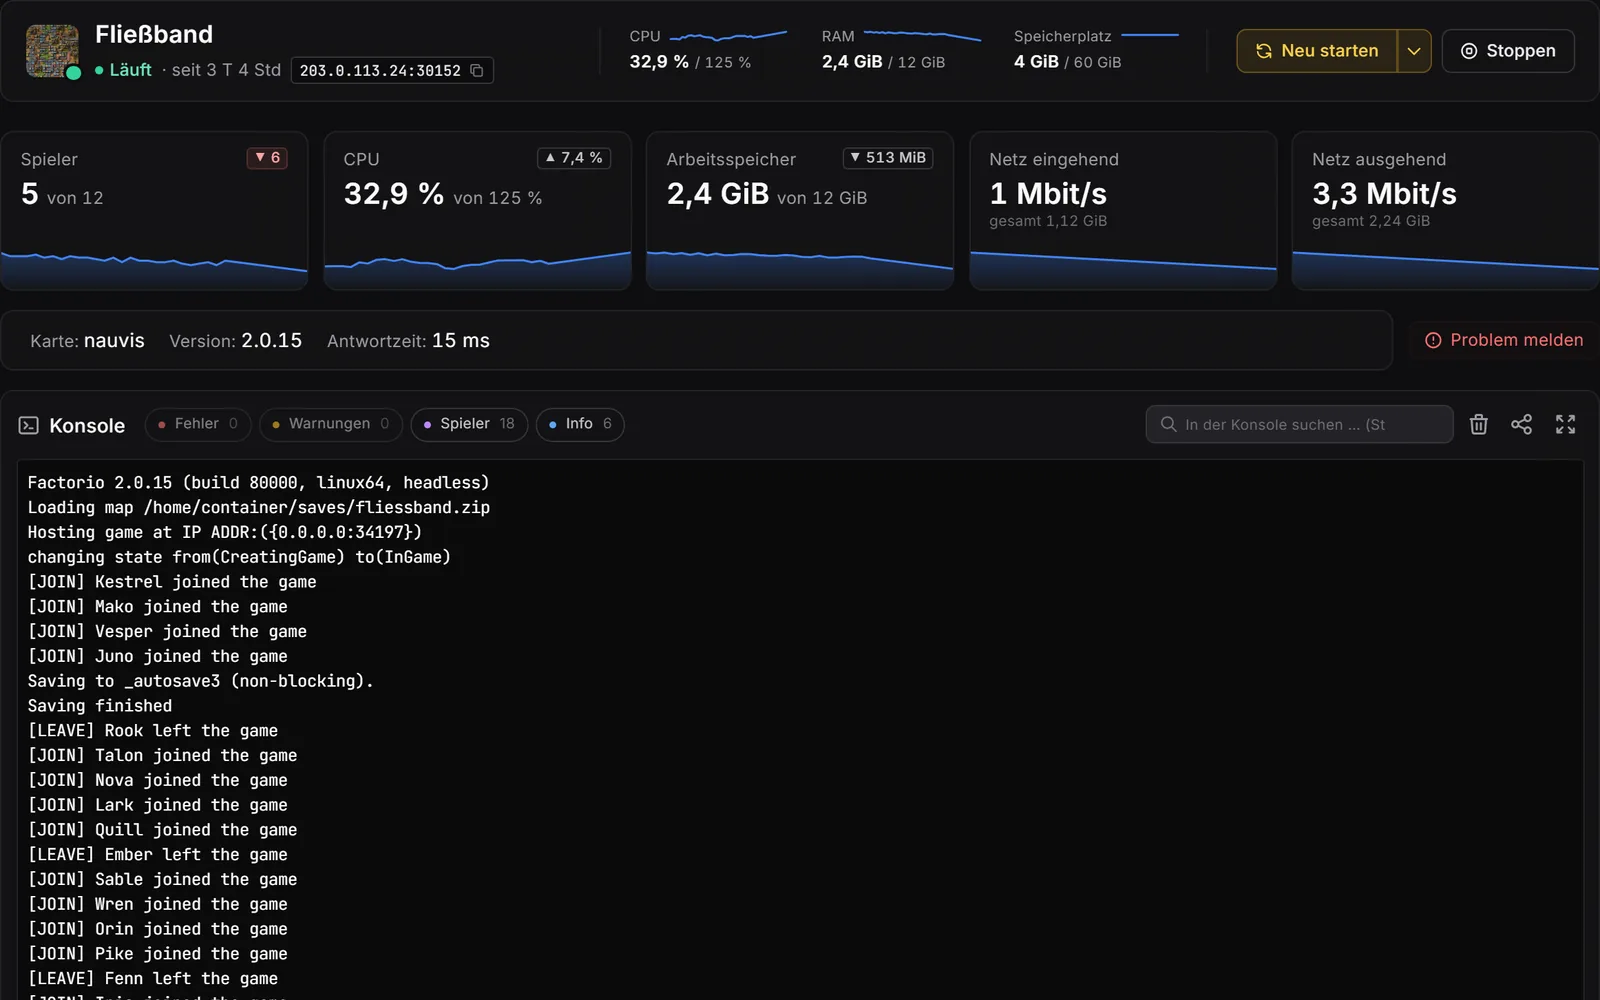Viewport: 1600px width, 1000px height.
Task: Click the Fließband server title
Action: point(154,34)
